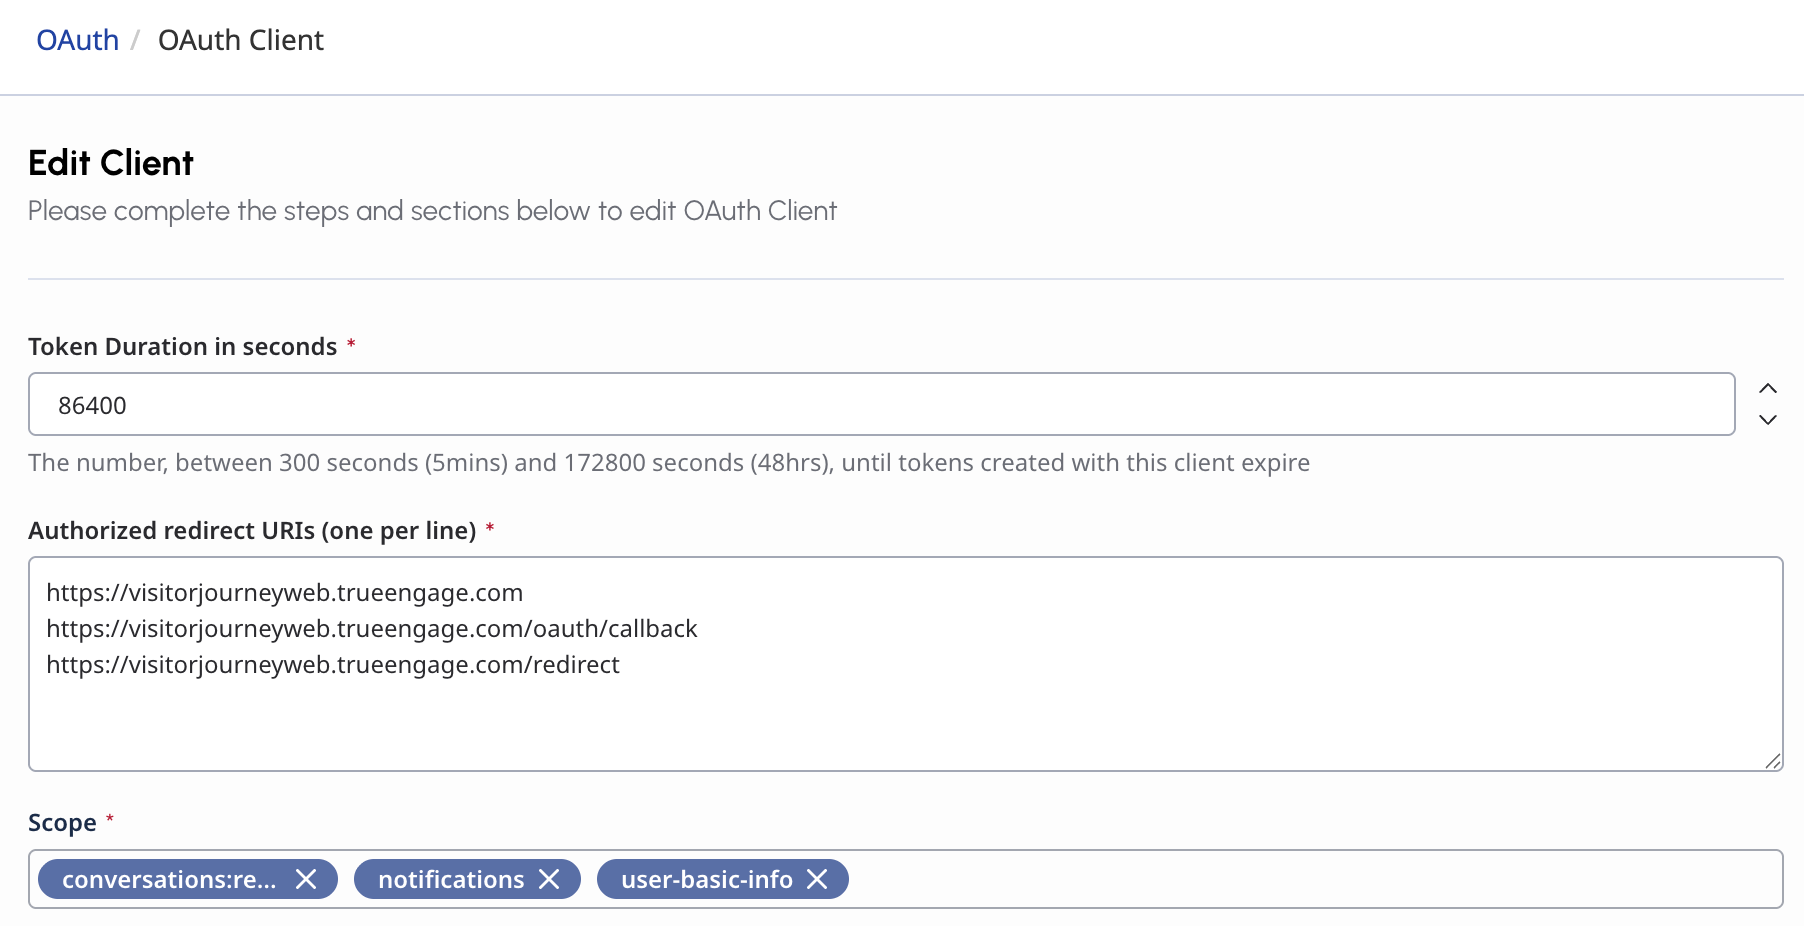Image resolution: width=1804 pixels, height=926 pixels.
Task: Increase token duration with up arrow
Action: click(x=1768, y=388)
